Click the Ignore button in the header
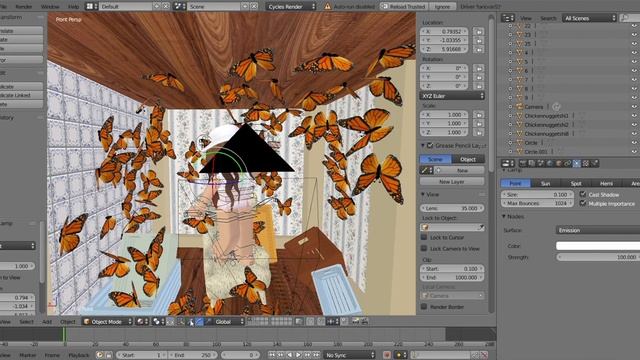640x360 pixels. (442, 7)
